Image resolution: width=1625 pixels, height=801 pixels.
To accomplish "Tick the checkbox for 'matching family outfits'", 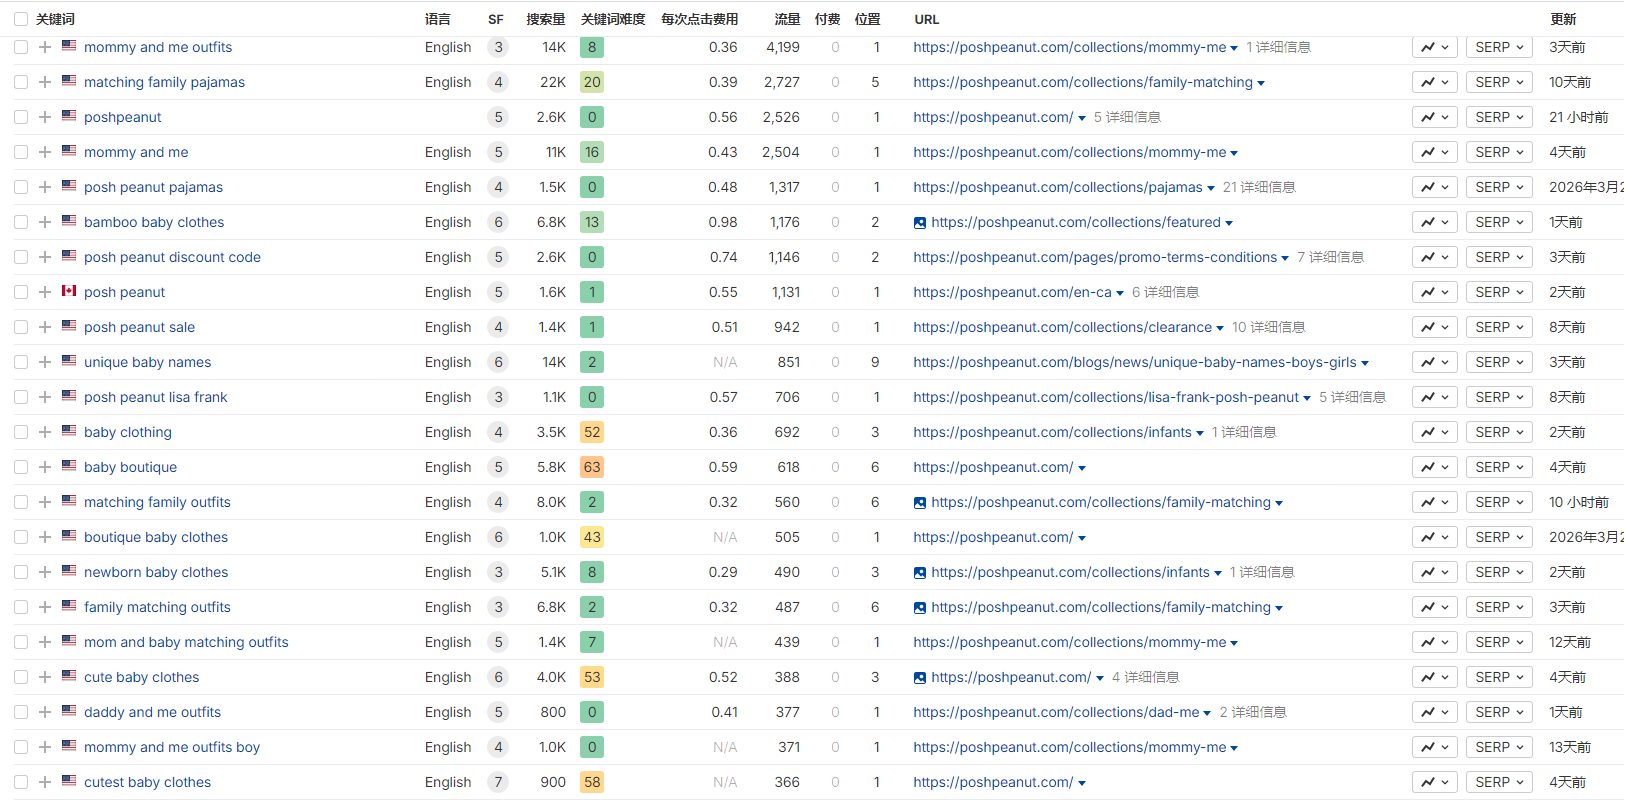I will 21,502.
